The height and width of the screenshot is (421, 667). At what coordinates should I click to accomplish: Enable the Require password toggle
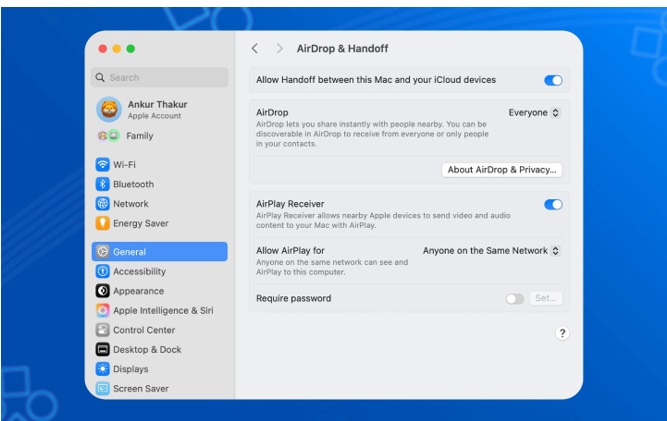click(x=514, y=298)
